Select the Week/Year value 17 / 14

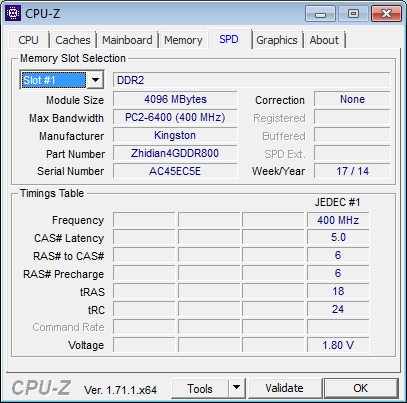[x=352, y=171]
